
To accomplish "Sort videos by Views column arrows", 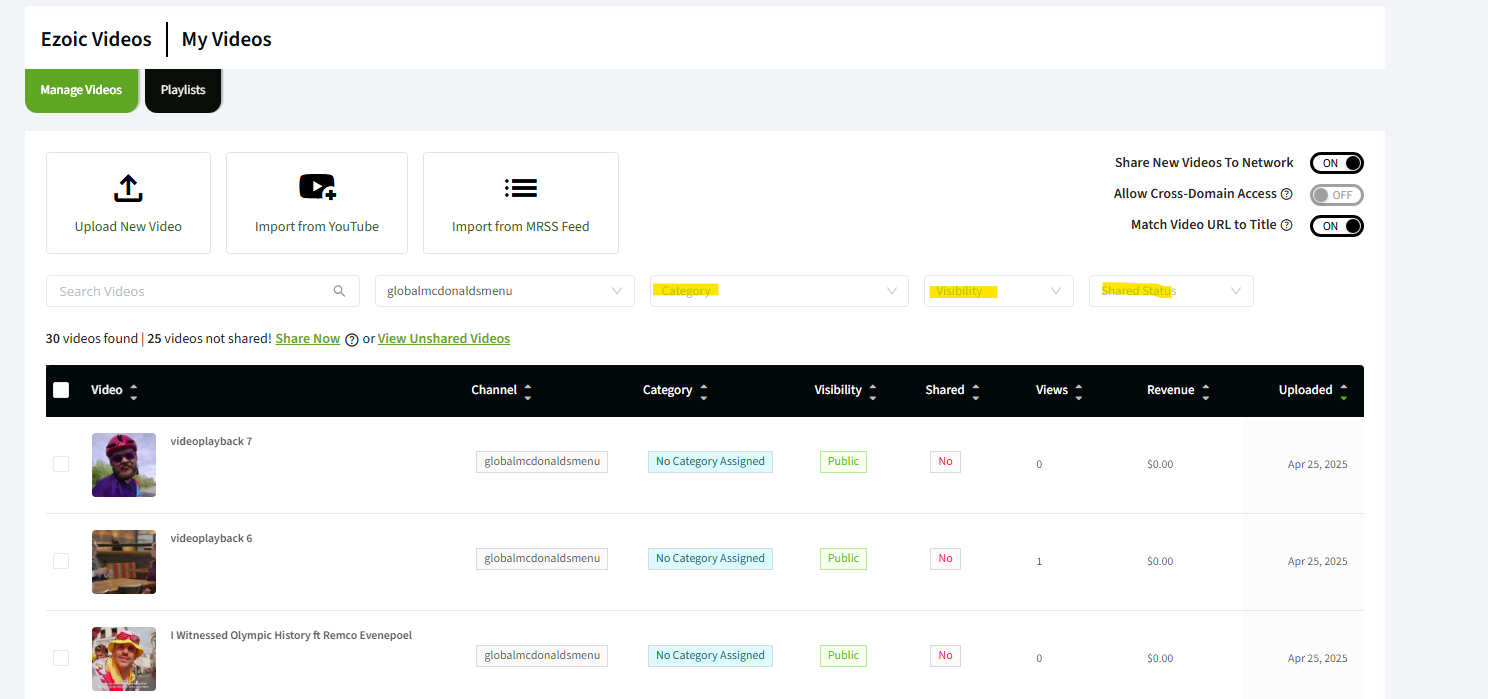I will click(1078, 391).
